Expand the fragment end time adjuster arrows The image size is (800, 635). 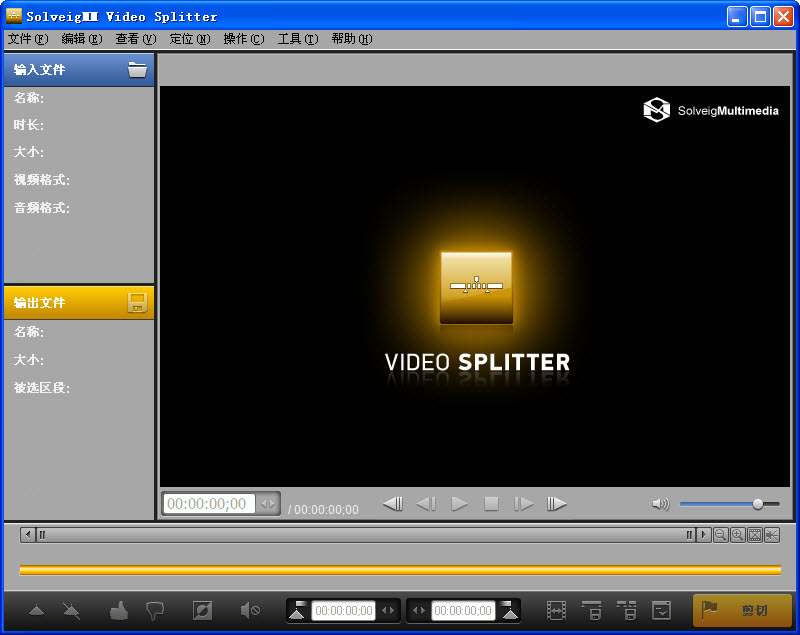point(419,610)
